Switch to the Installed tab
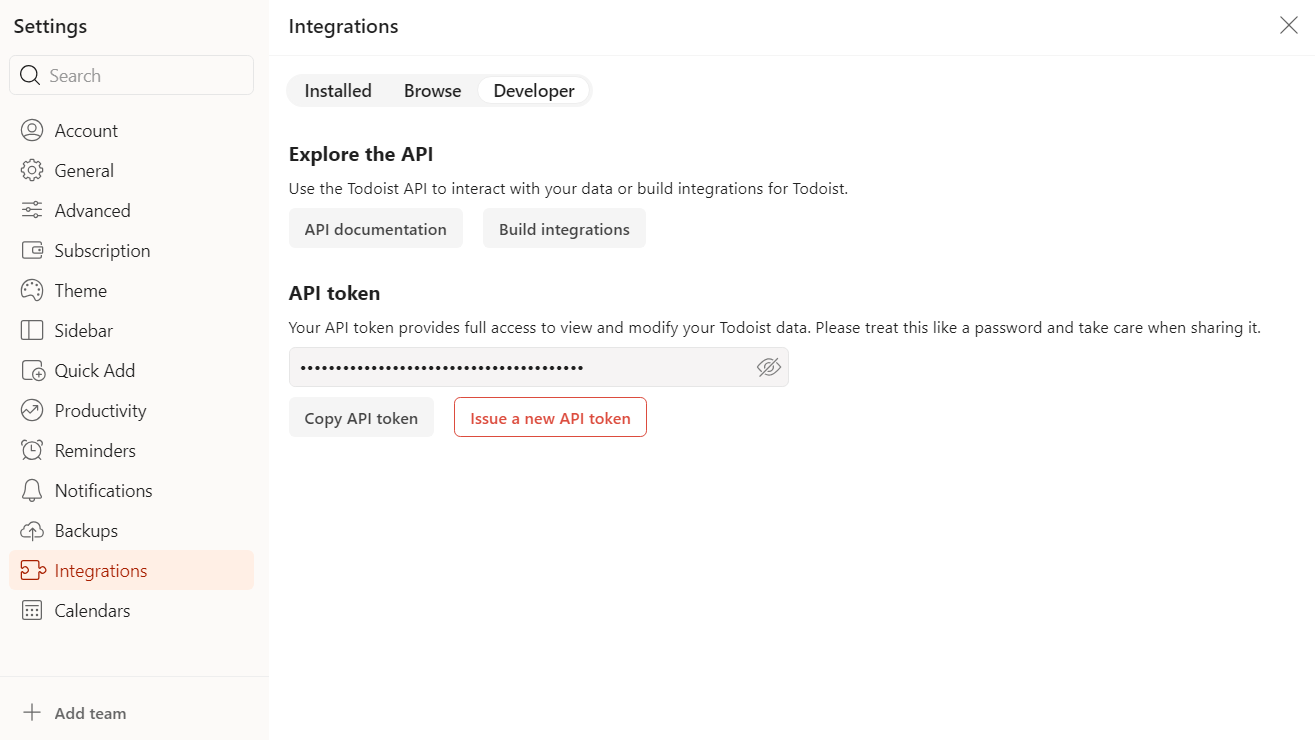Screen dimensions: 1315x740 (x=337, y=90)
